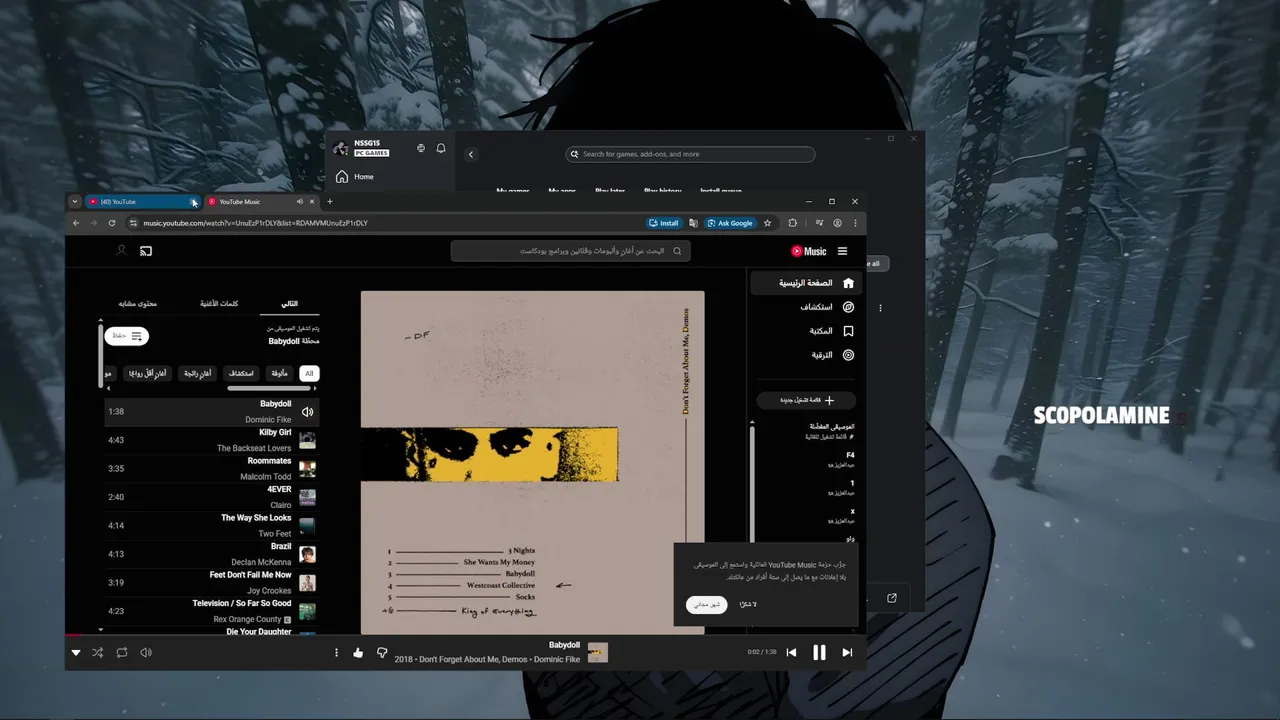Open the account avatar icon in YouTube Music

click(121, 251)
